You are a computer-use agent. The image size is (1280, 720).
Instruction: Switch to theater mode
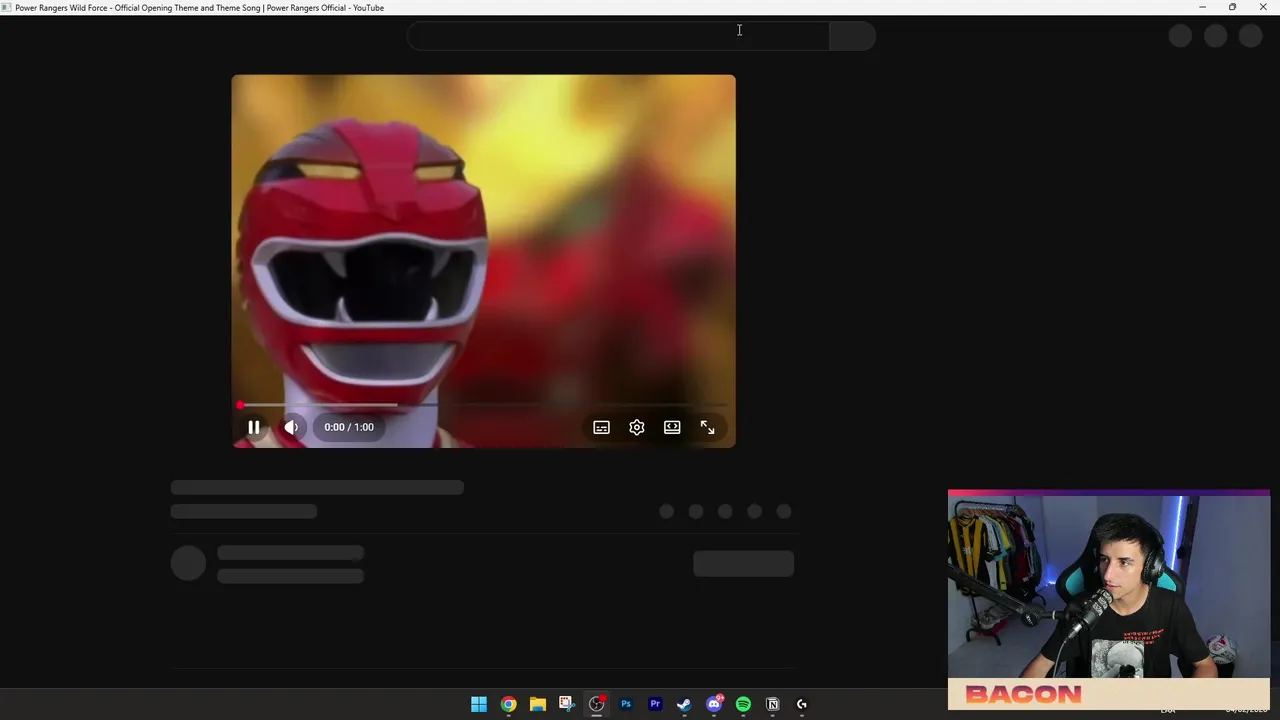672,427
